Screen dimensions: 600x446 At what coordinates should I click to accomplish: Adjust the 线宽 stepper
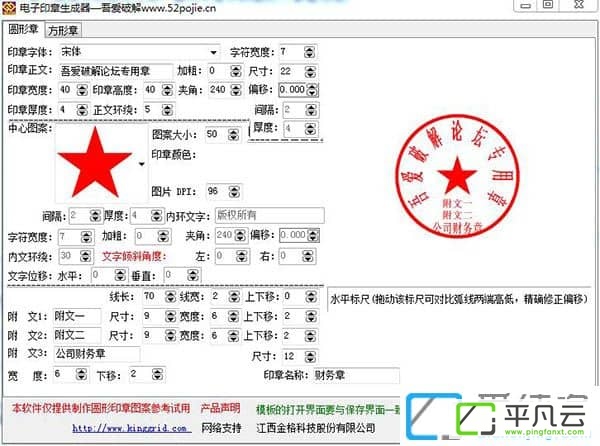pos(234,296)
